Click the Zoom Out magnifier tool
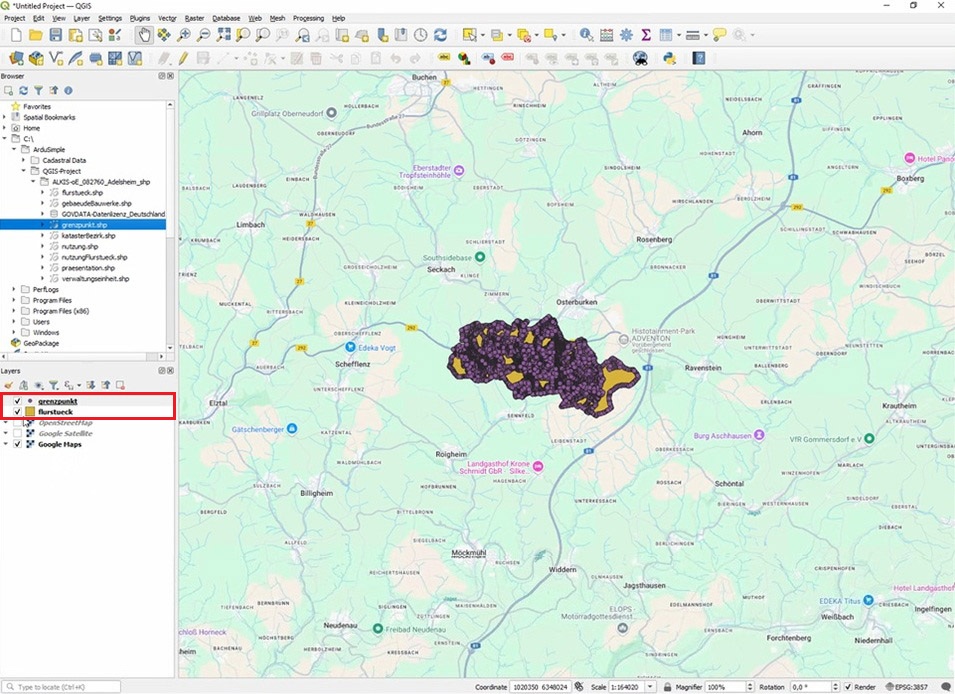This screenshot has height=694, width=955. (x=204, y=35)
